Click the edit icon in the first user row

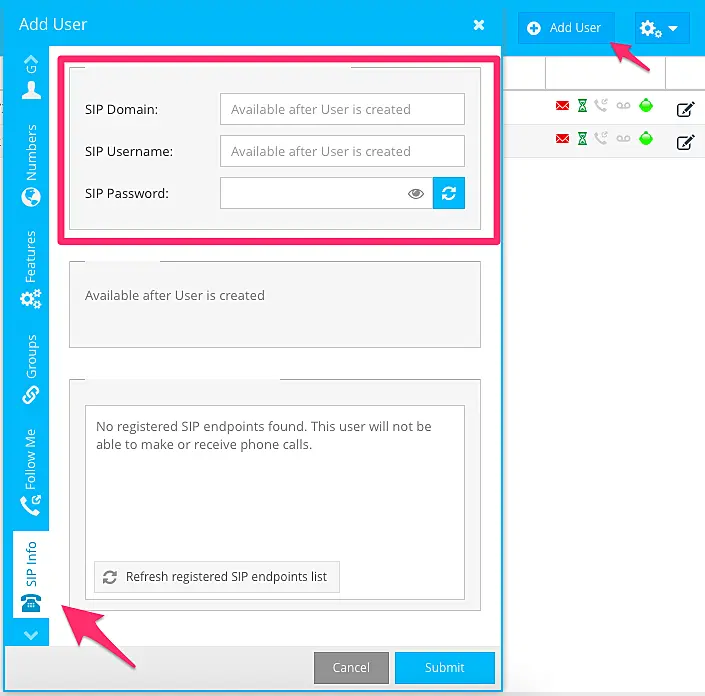[x=685, y=110]
